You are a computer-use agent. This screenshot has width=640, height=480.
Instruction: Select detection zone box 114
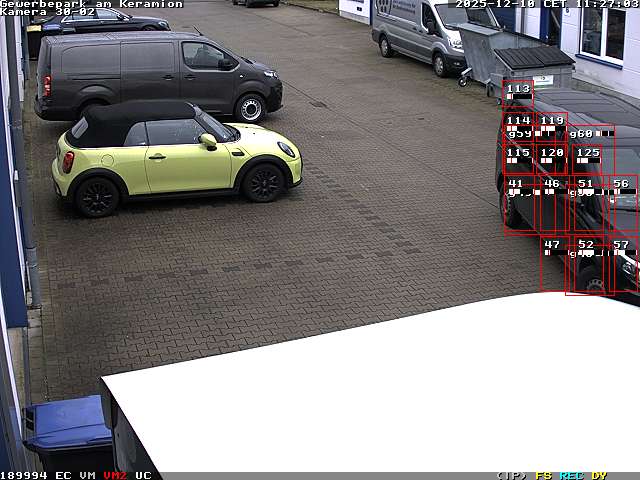click(x=518, y=127)
